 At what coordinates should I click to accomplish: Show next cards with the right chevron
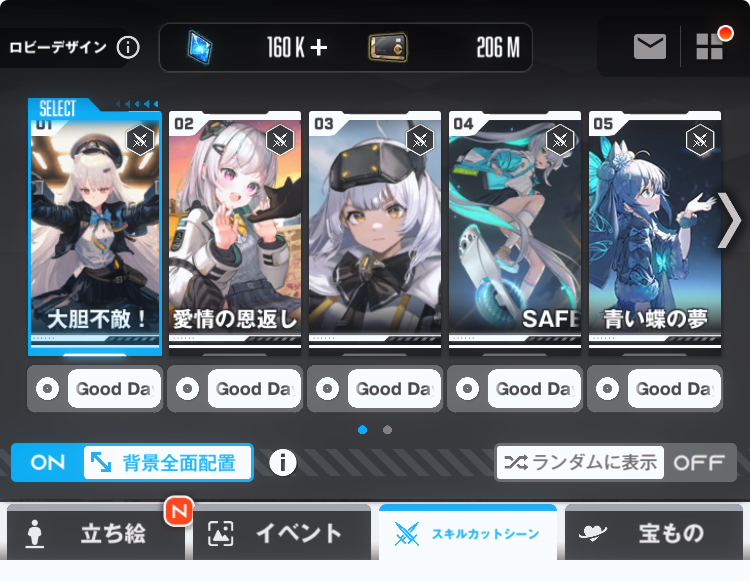[729, 220]
